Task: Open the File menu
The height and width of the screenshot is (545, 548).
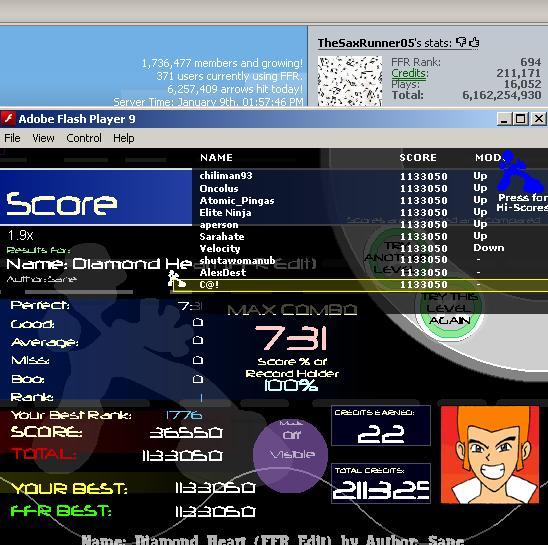Action: point(12,138)
